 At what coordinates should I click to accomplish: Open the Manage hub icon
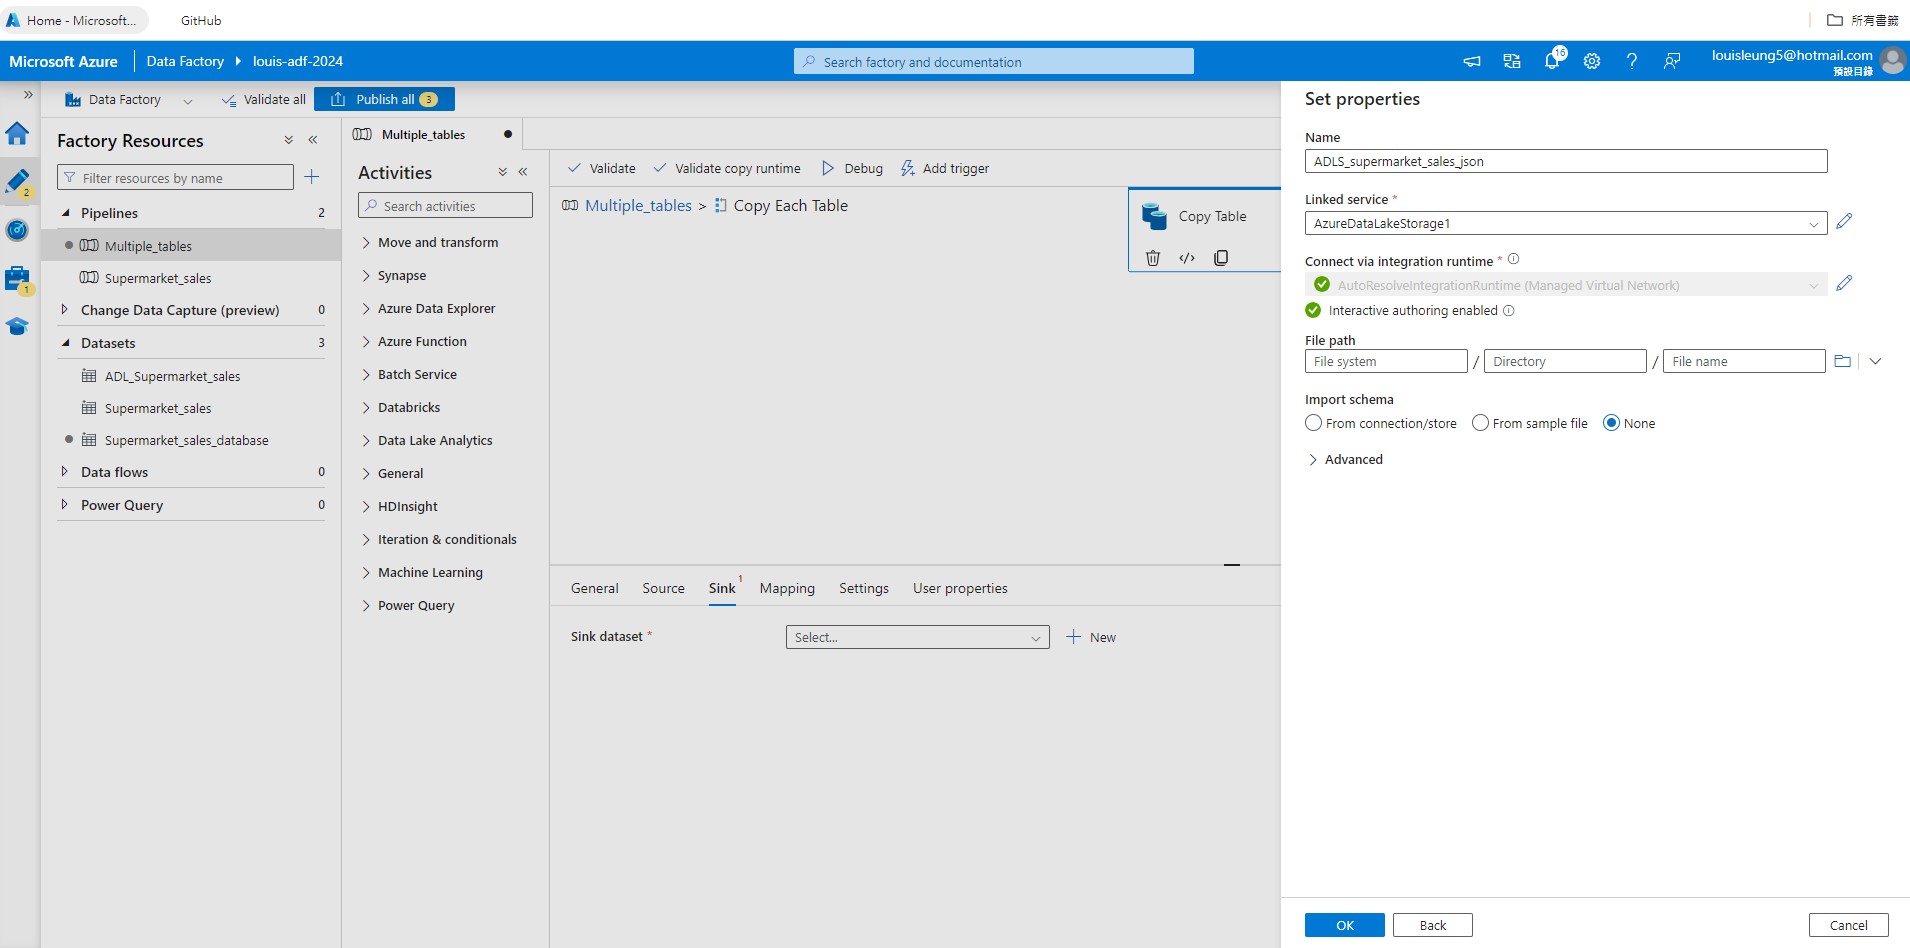click(17, 280)
